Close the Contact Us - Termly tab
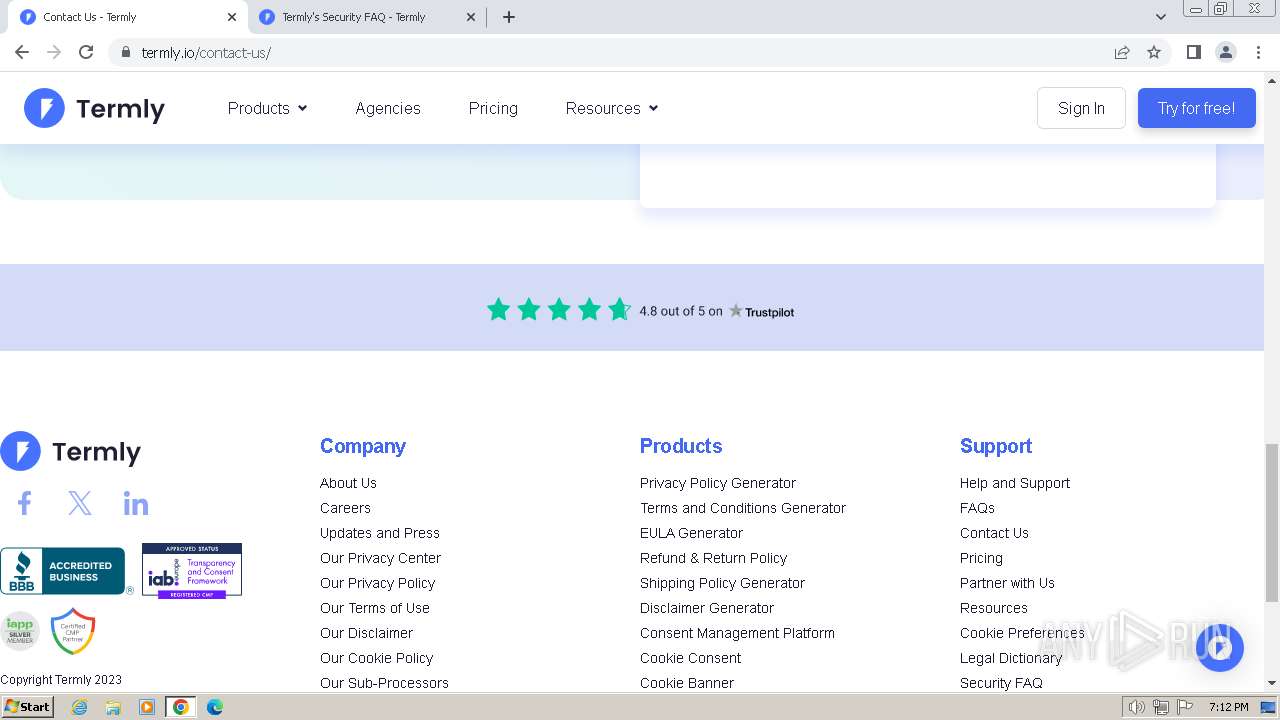The height and width of the screenshot is (720, 1280). (232, 17)
